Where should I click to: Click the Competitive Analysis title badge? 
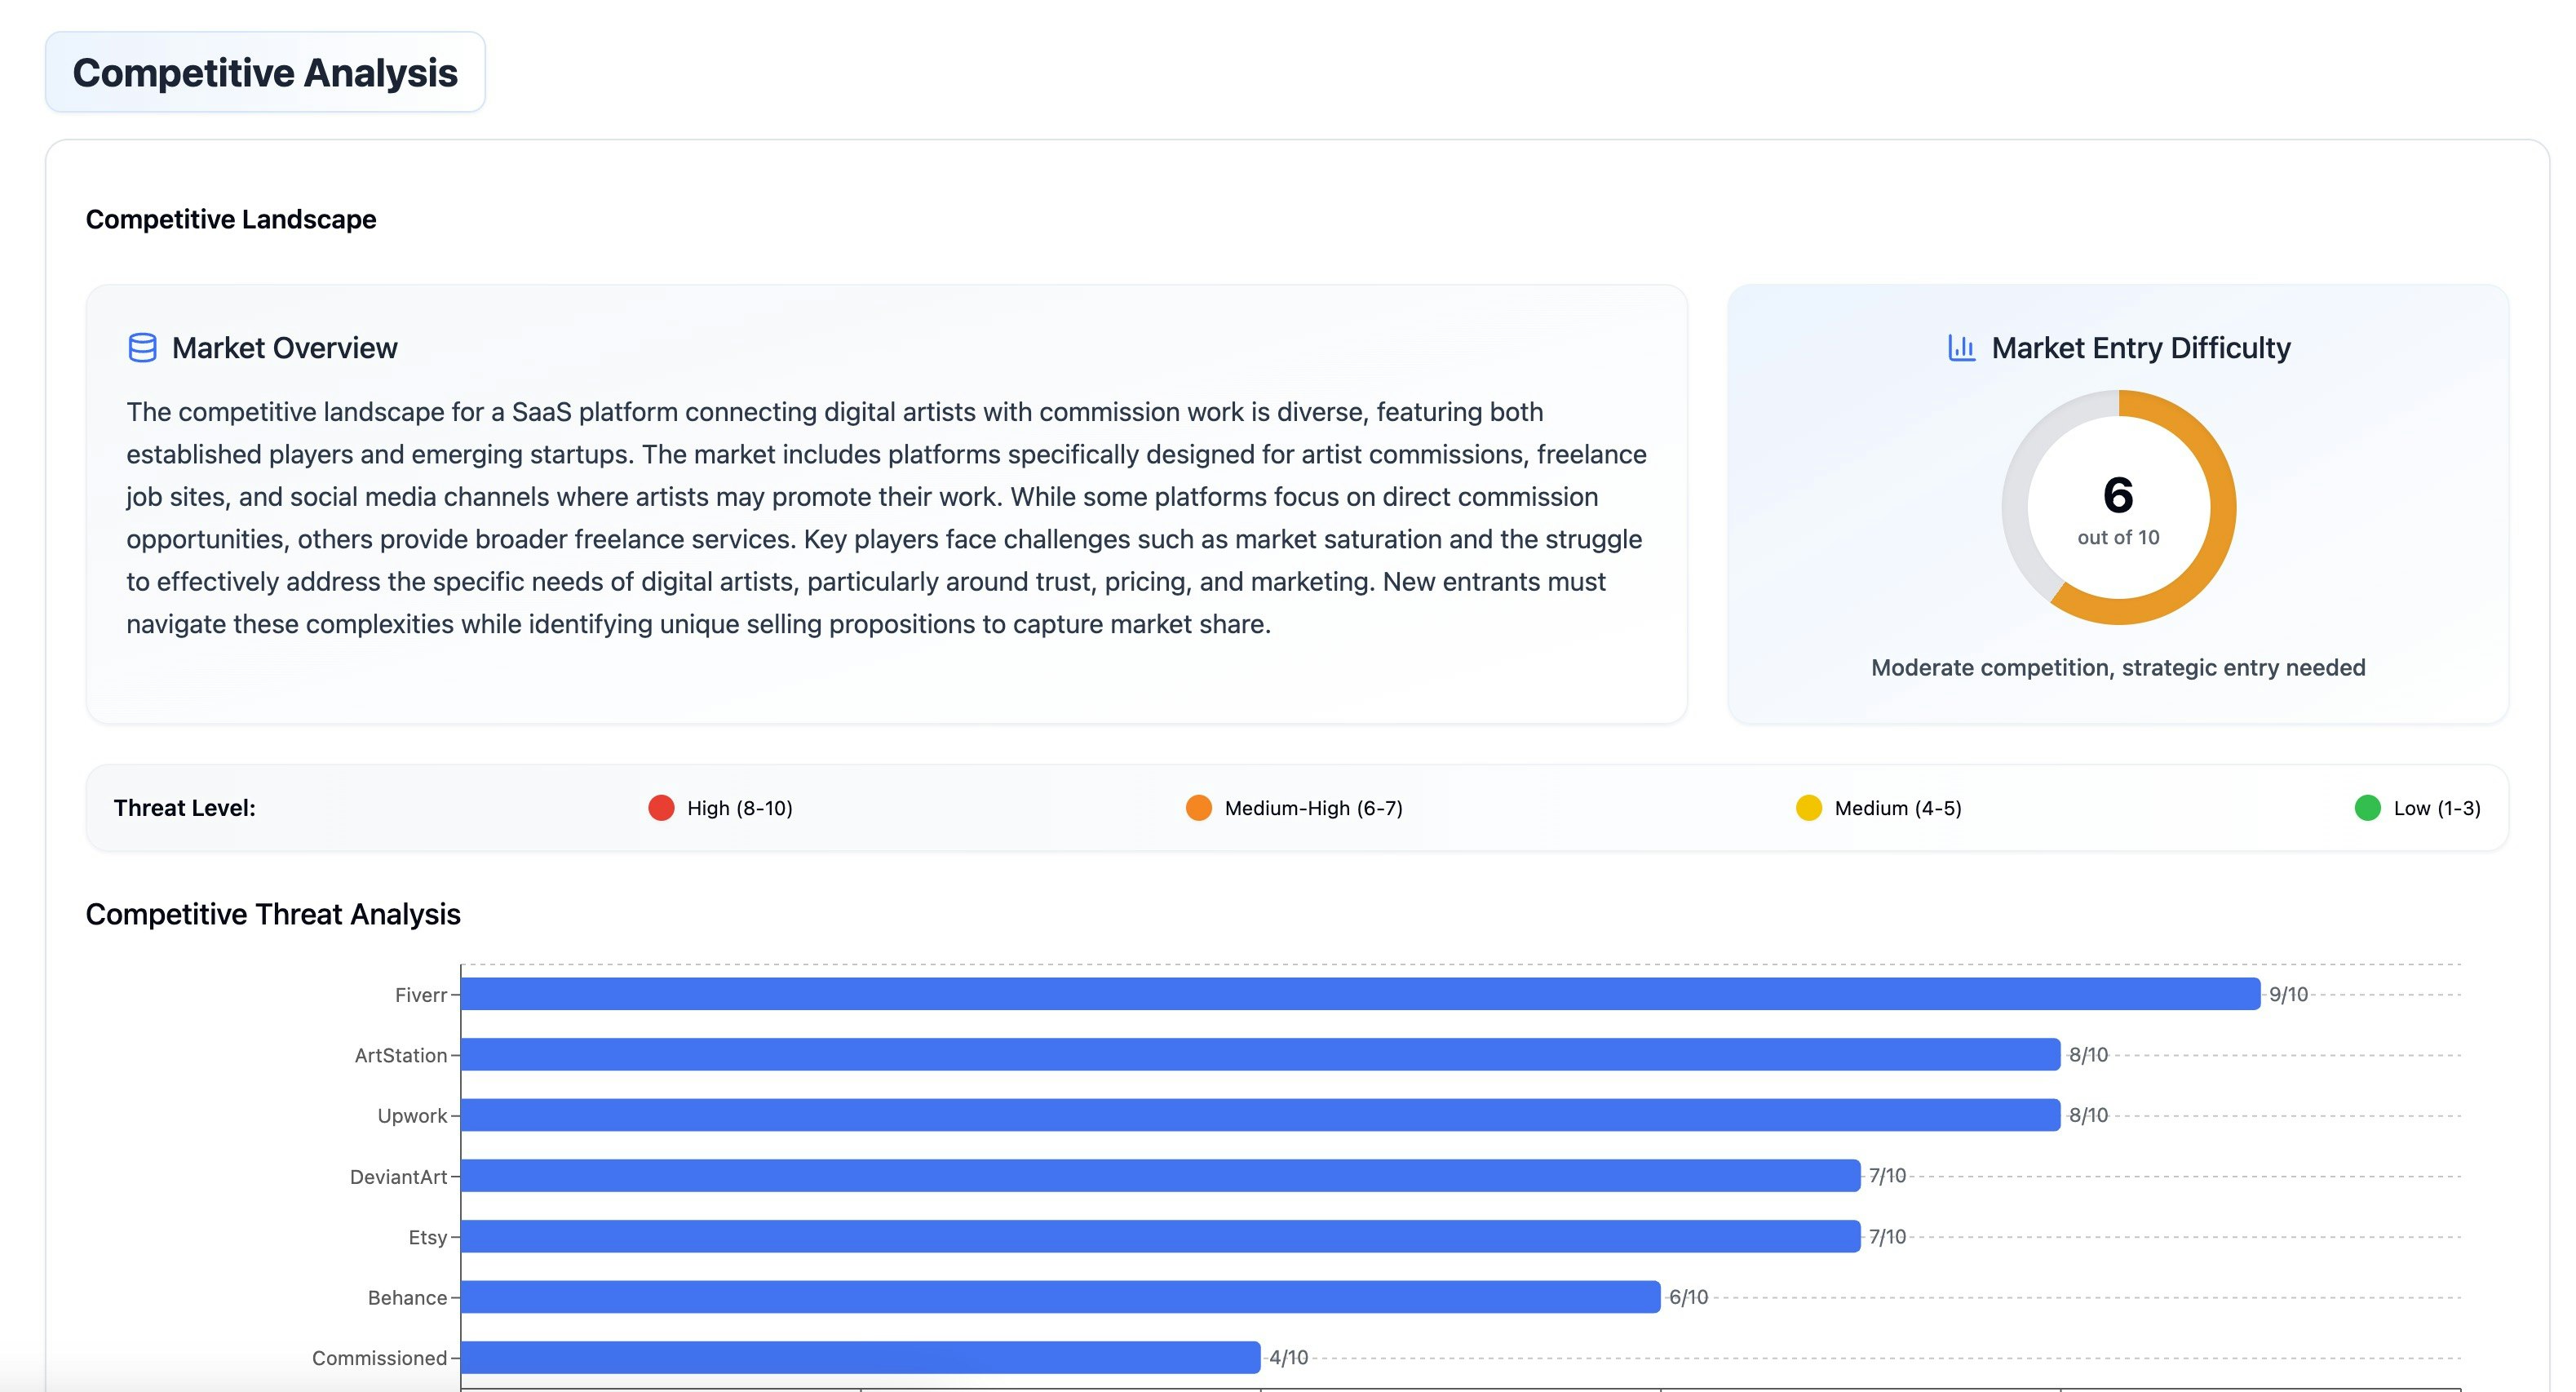pos(265,73)
